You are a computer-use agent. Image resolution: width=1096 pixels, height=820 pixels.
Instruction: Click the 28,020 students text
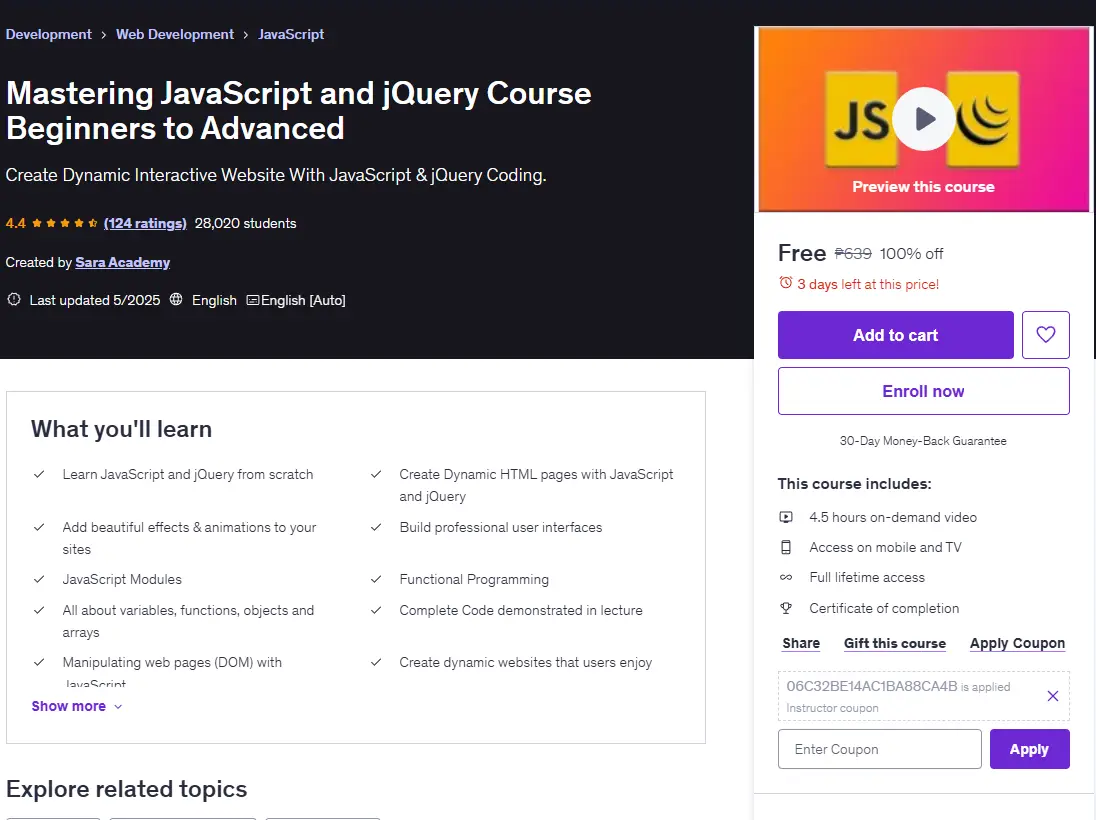(245, 223)
